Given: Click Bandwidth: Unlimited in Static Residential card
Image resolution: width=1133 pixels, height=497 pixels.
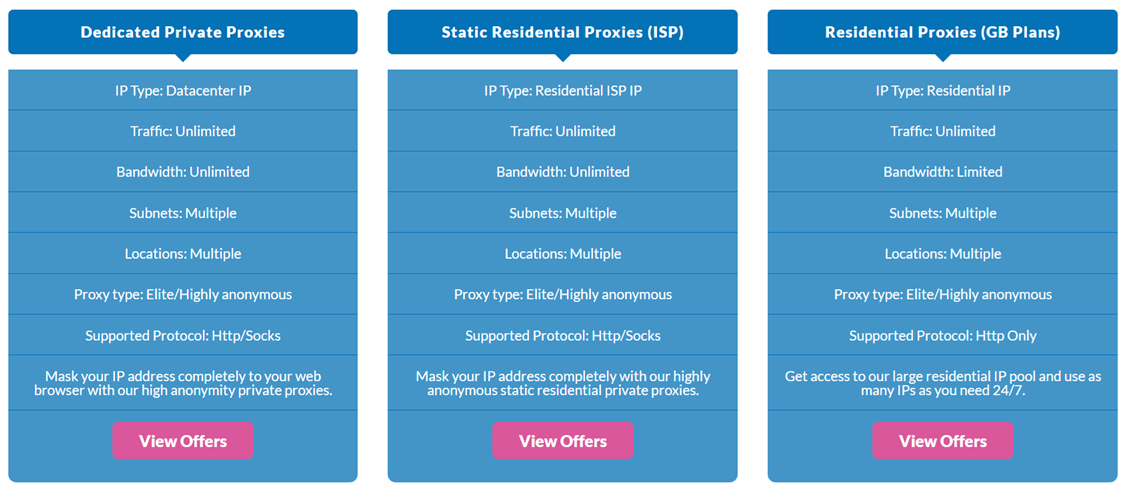Looking at the screenshot, I should pyautogui.click(x=563, y=172).
